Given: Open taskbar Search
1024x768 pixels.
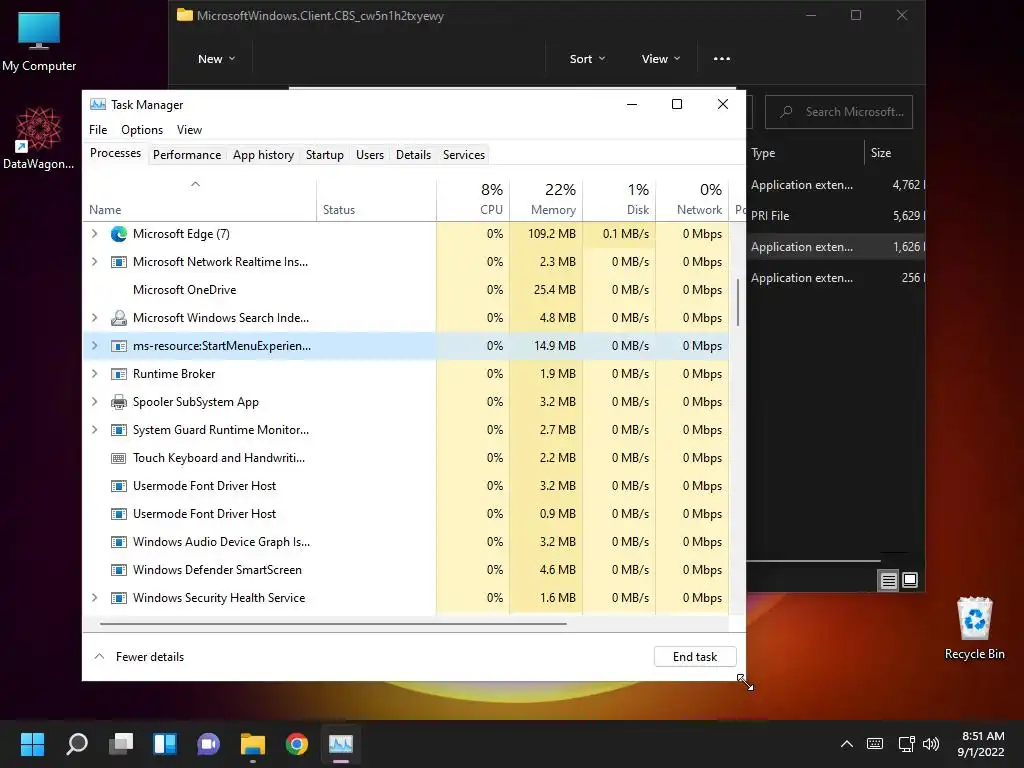Looking at the screenshot, I should click(x=76, y=743).
